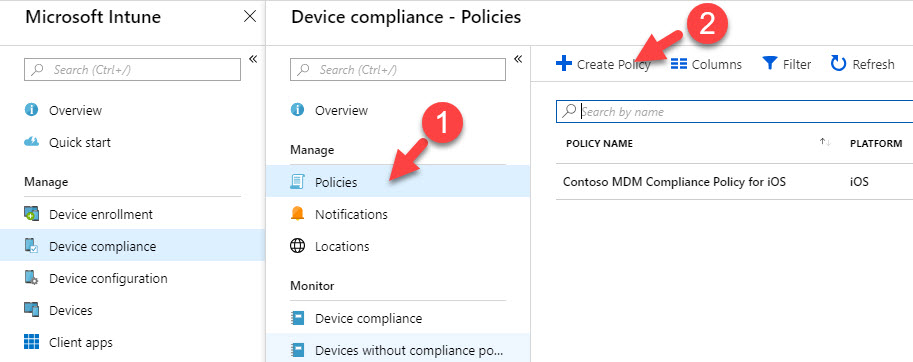Click the magnifier icon in Search by name box

pos(570,111)
